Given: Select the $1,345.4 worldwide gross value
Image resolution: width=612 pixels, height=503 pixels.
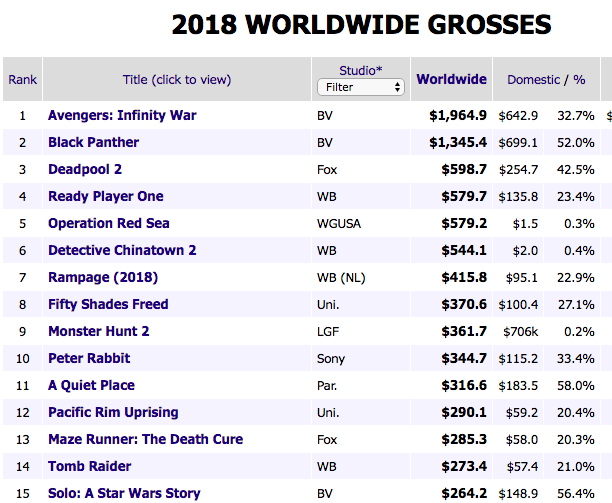Looking at the screenshot, I should pos(458,142).
